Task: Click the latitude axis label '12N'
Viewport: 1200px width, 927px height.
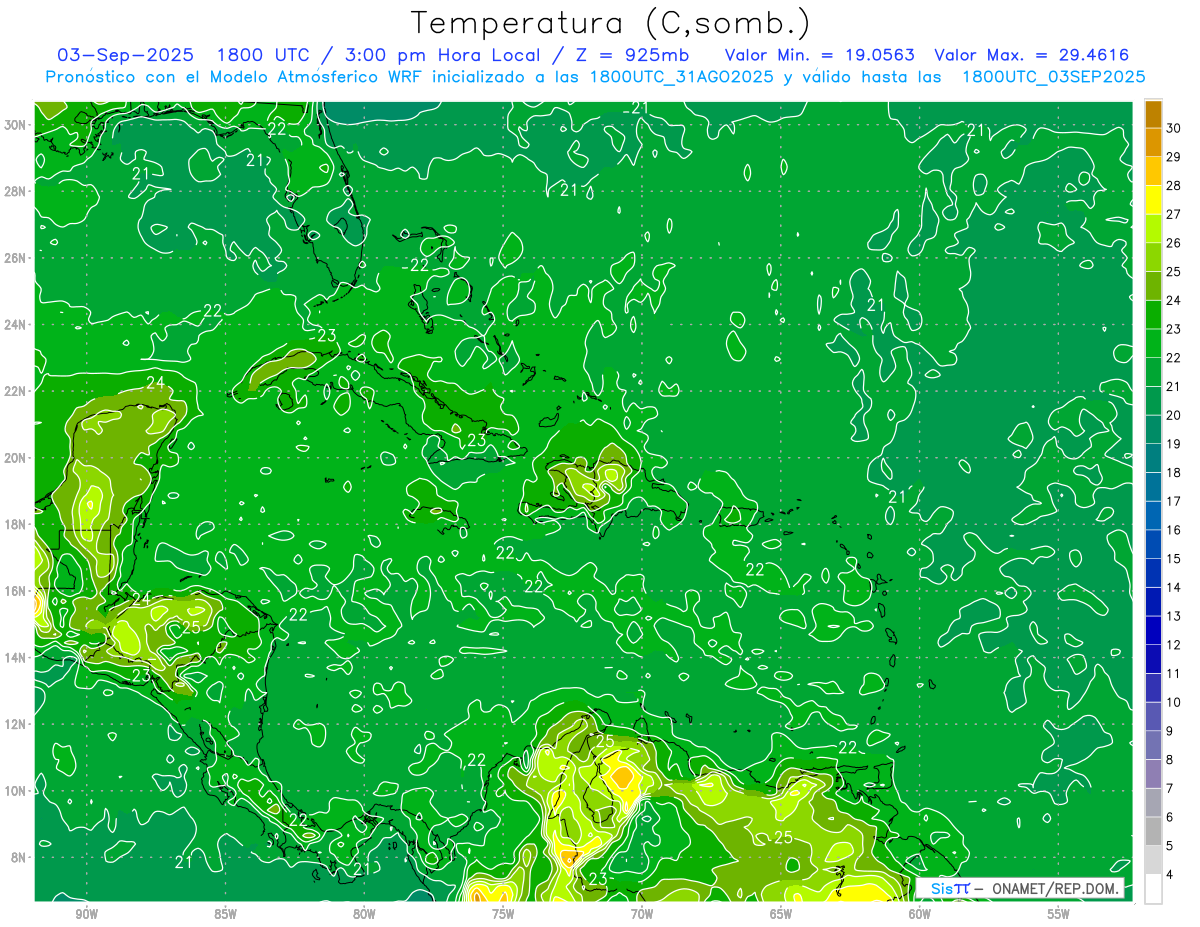Action: pos(16,724)
